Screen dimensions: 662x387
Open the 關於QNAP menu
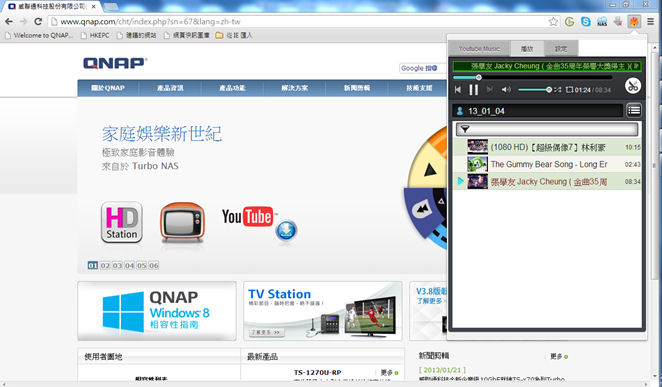[108, 88]
